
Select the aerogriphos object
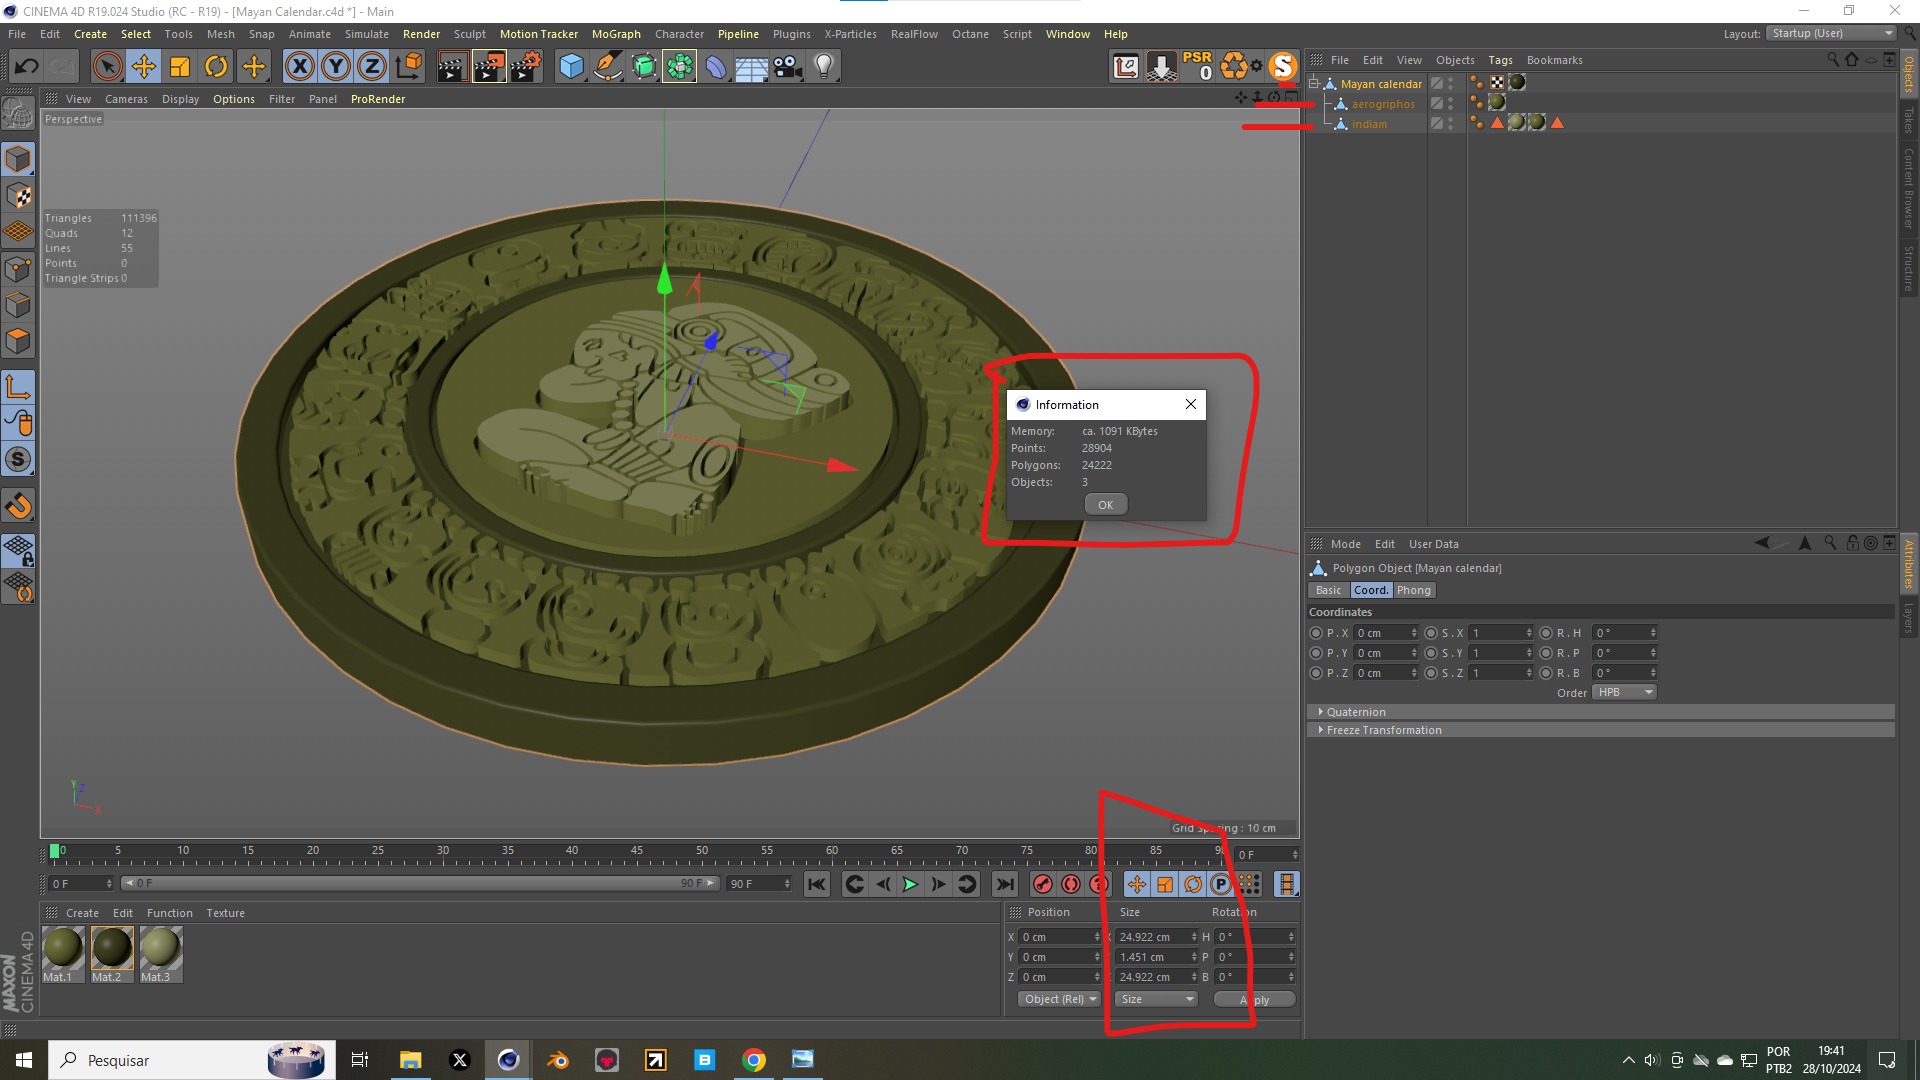(1383, 104)
